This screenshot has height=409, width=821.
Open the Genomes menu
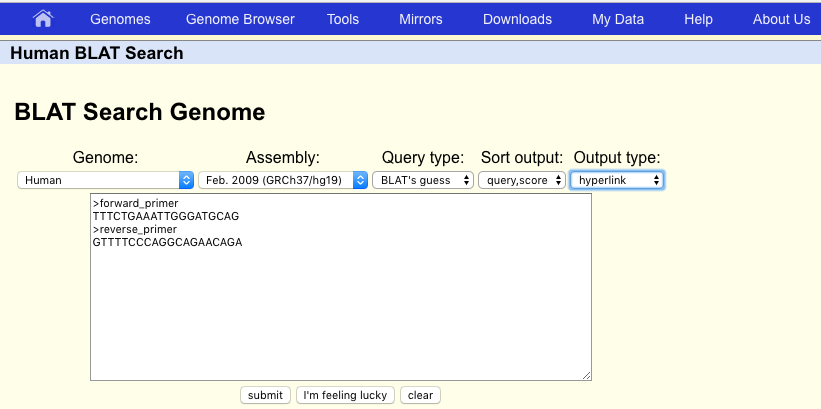[120, 19]
